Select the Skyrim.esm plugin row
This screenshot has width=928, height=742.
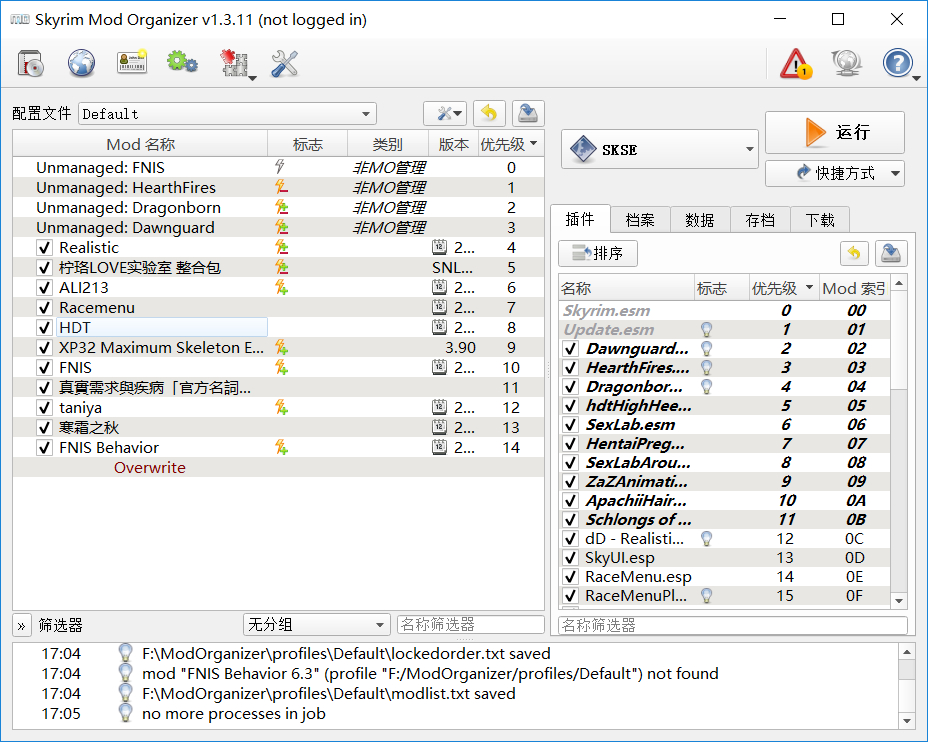[724, 311]
